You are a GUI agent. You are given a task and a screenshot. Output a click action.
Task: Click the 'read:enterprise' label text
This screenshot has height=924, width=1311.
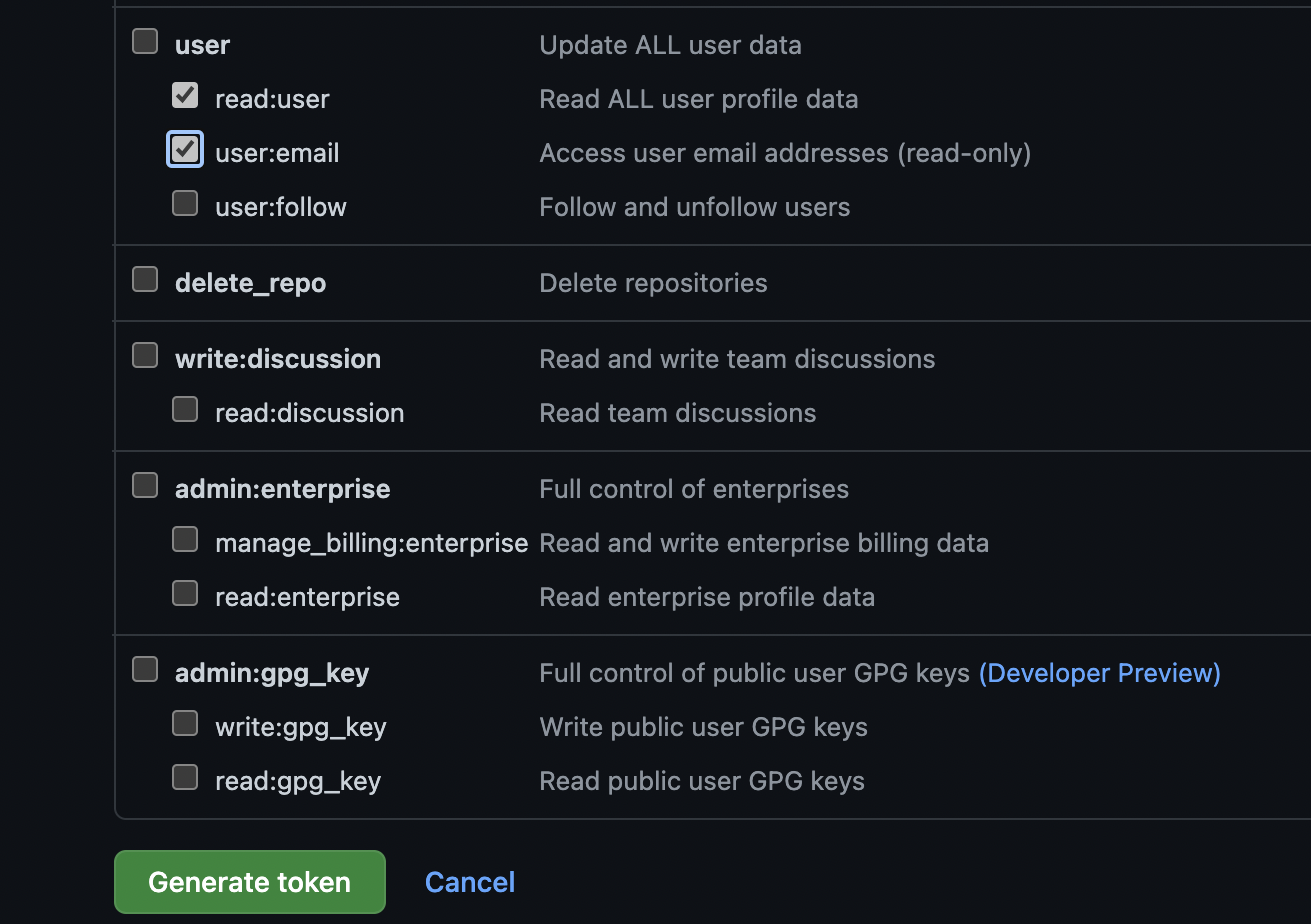(307, 597)
